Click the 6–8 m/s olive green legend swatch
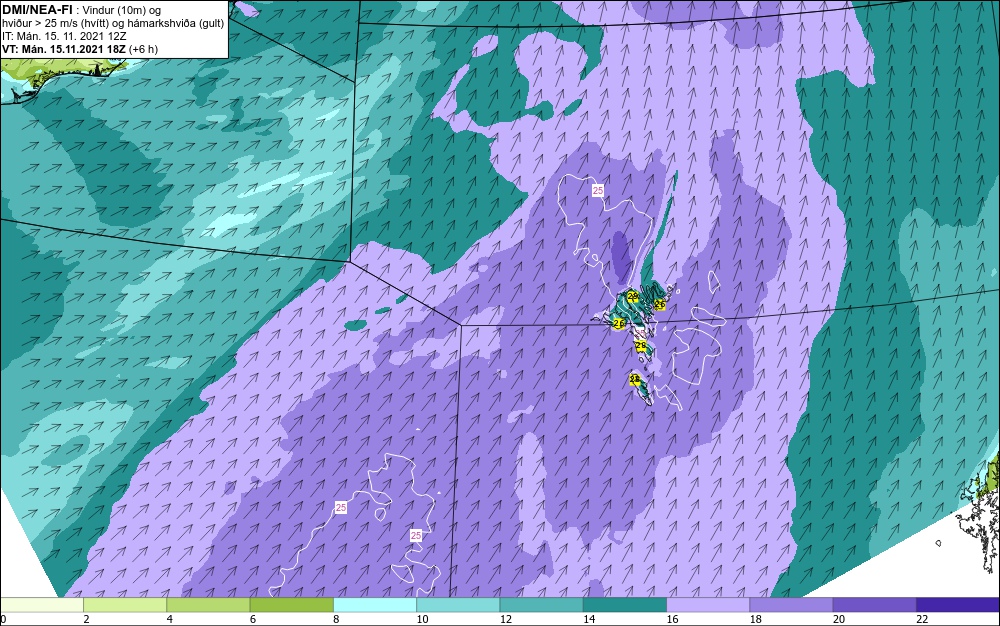The image size is (1000, 626). pyautogui.click(x=291, y=604)
